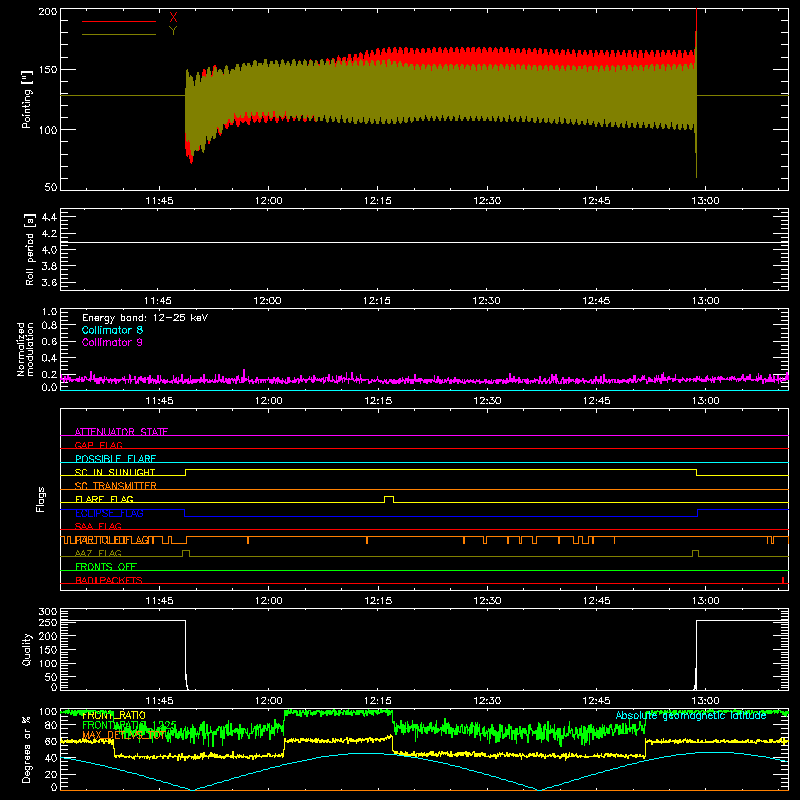Click the FLARE_FLAG label
This screenshot has width=800, height=800.
[x=104, y=499]
